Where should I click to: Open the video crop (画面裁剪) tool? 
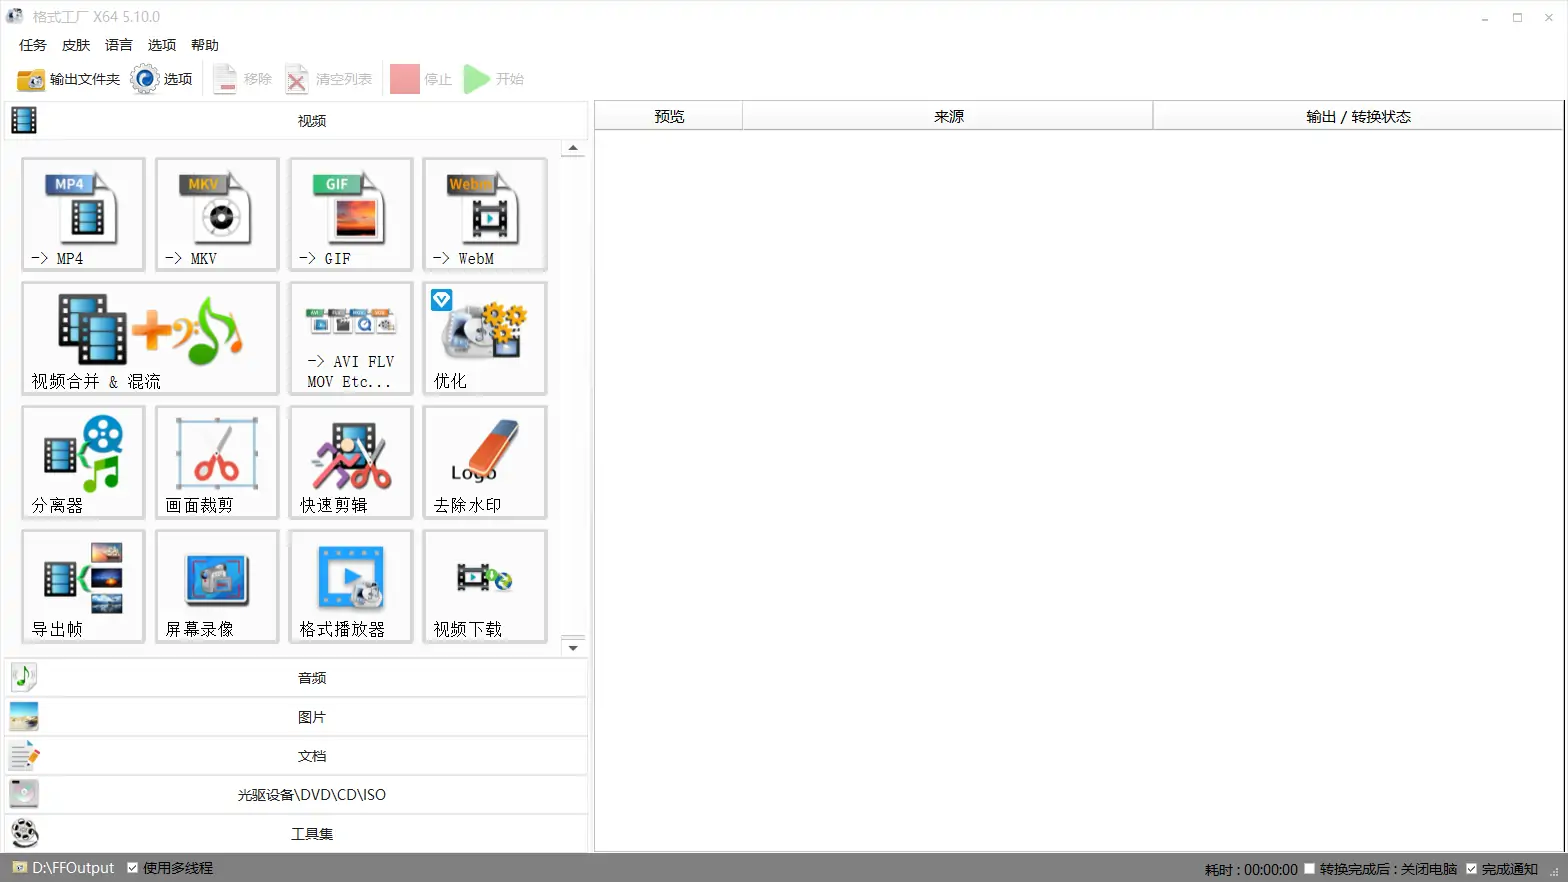pos(217,462)
